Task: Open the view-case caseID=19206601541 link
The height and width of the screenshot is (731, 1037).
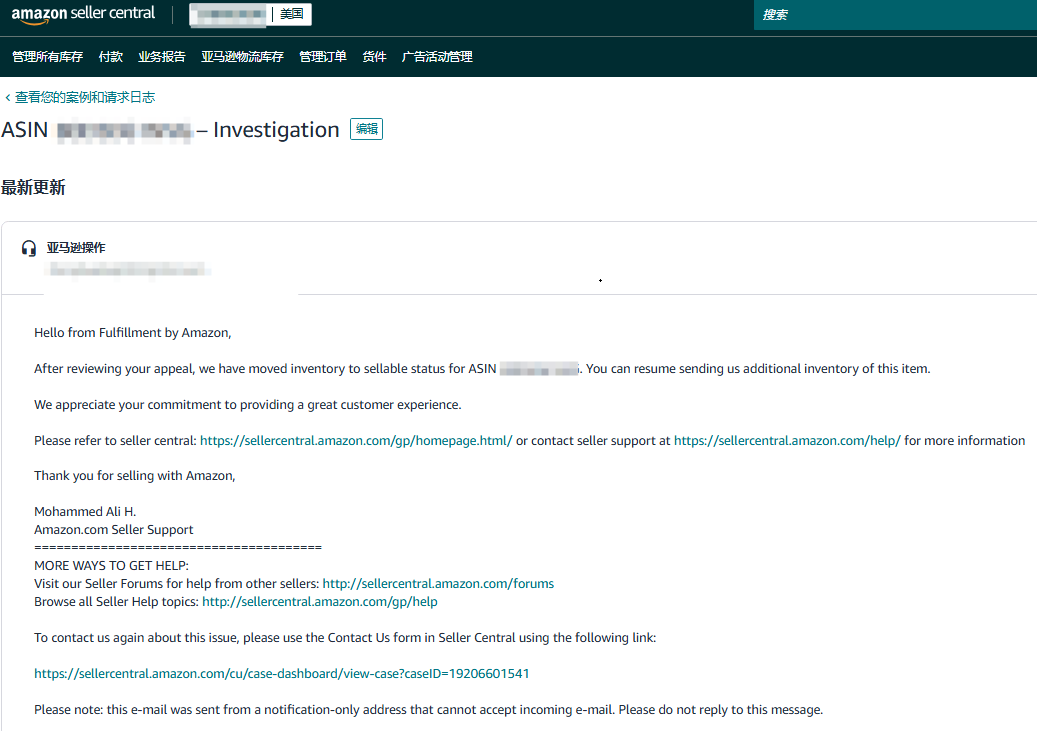Action: 282,673
